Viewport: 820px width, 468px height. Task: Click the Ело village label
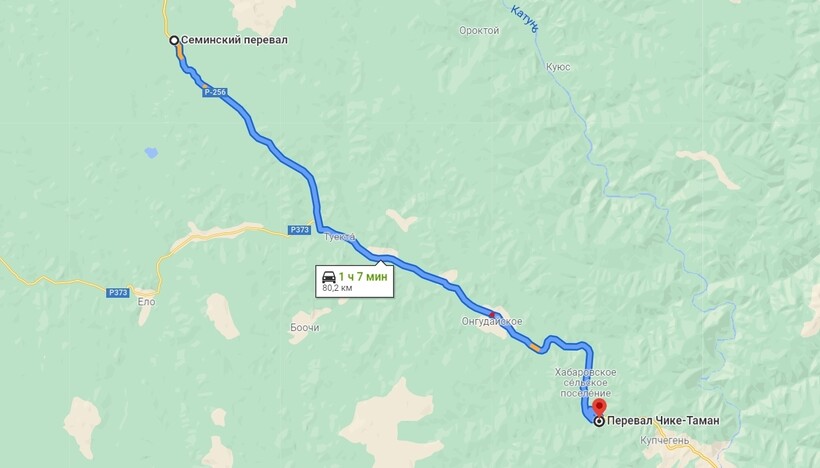(x=146, y=302)
